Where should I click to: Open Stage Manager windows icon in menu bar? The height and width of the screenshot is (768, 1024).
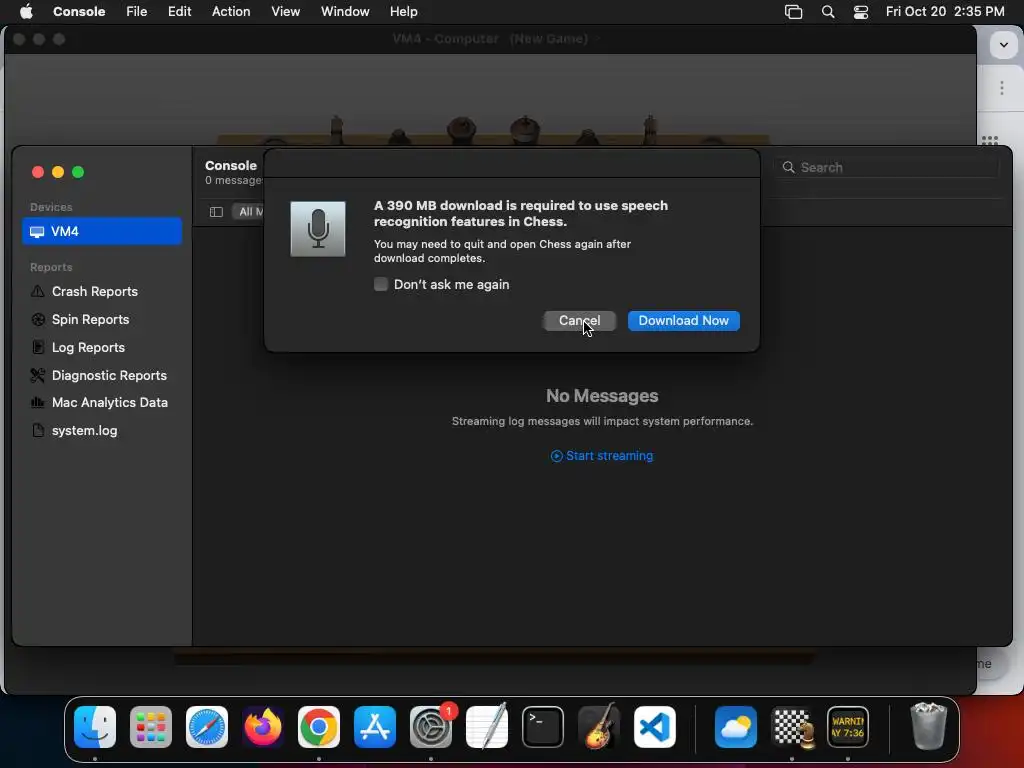[793, 12]
